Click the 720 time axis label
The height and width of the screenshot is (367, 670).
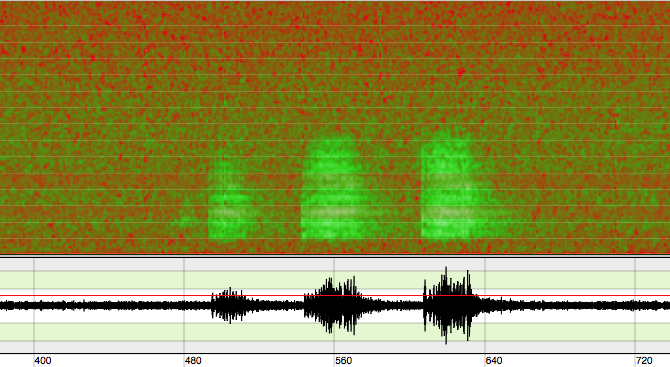pyautogui.click(x=644, y=361)
